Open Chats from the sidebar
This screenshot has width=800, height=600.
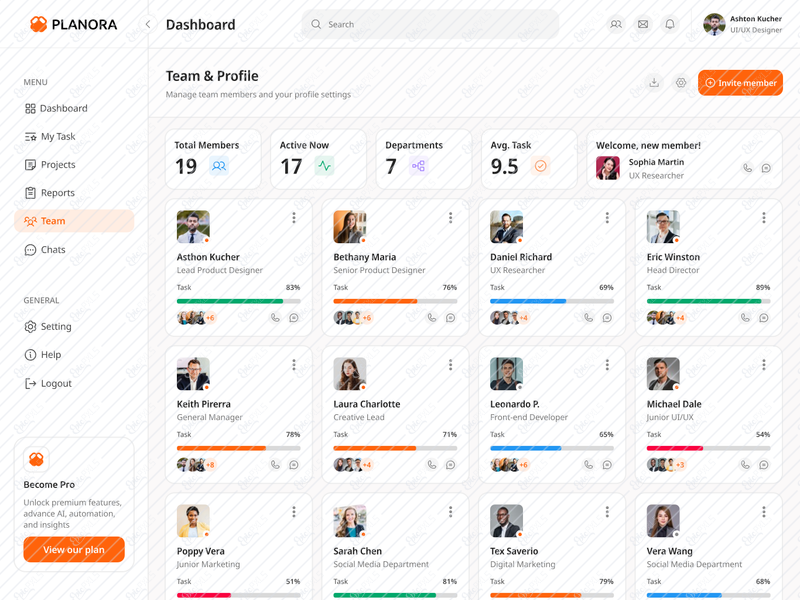pos(74,249)
